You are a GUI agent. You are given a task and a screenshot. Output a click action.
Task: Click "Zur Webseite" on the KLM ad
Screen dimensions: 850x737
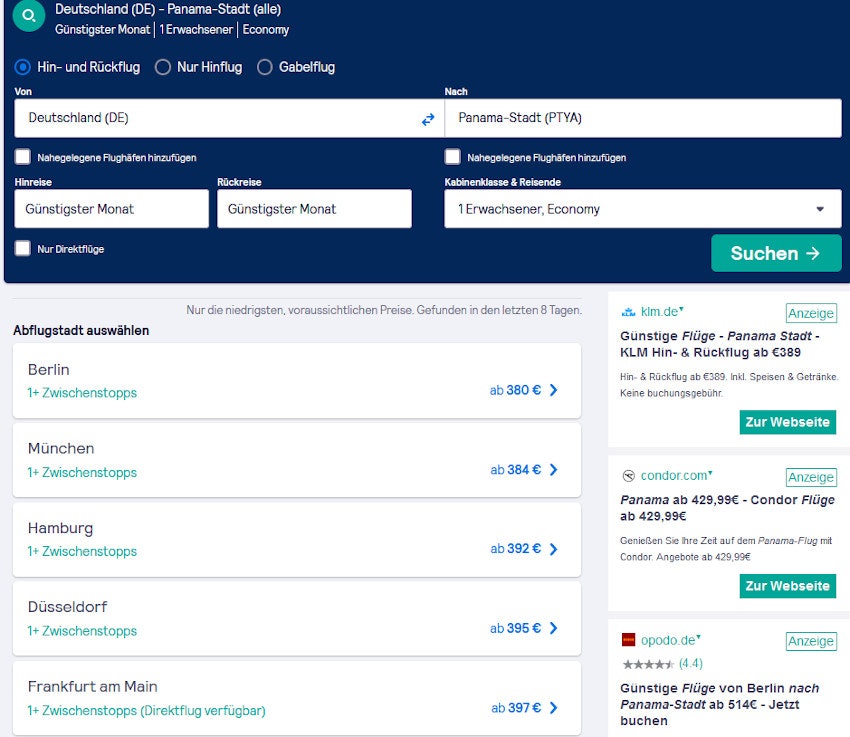788,422
